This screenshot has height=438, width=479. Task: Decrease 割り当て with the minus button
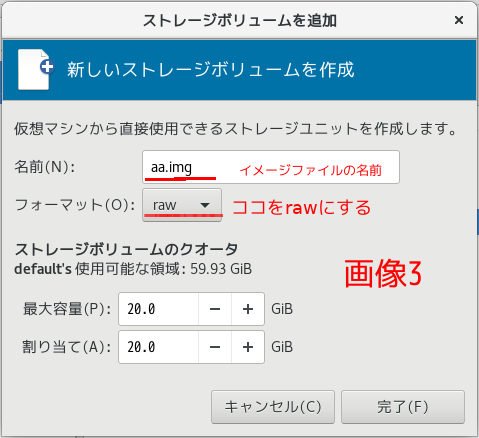pos(215,347)
